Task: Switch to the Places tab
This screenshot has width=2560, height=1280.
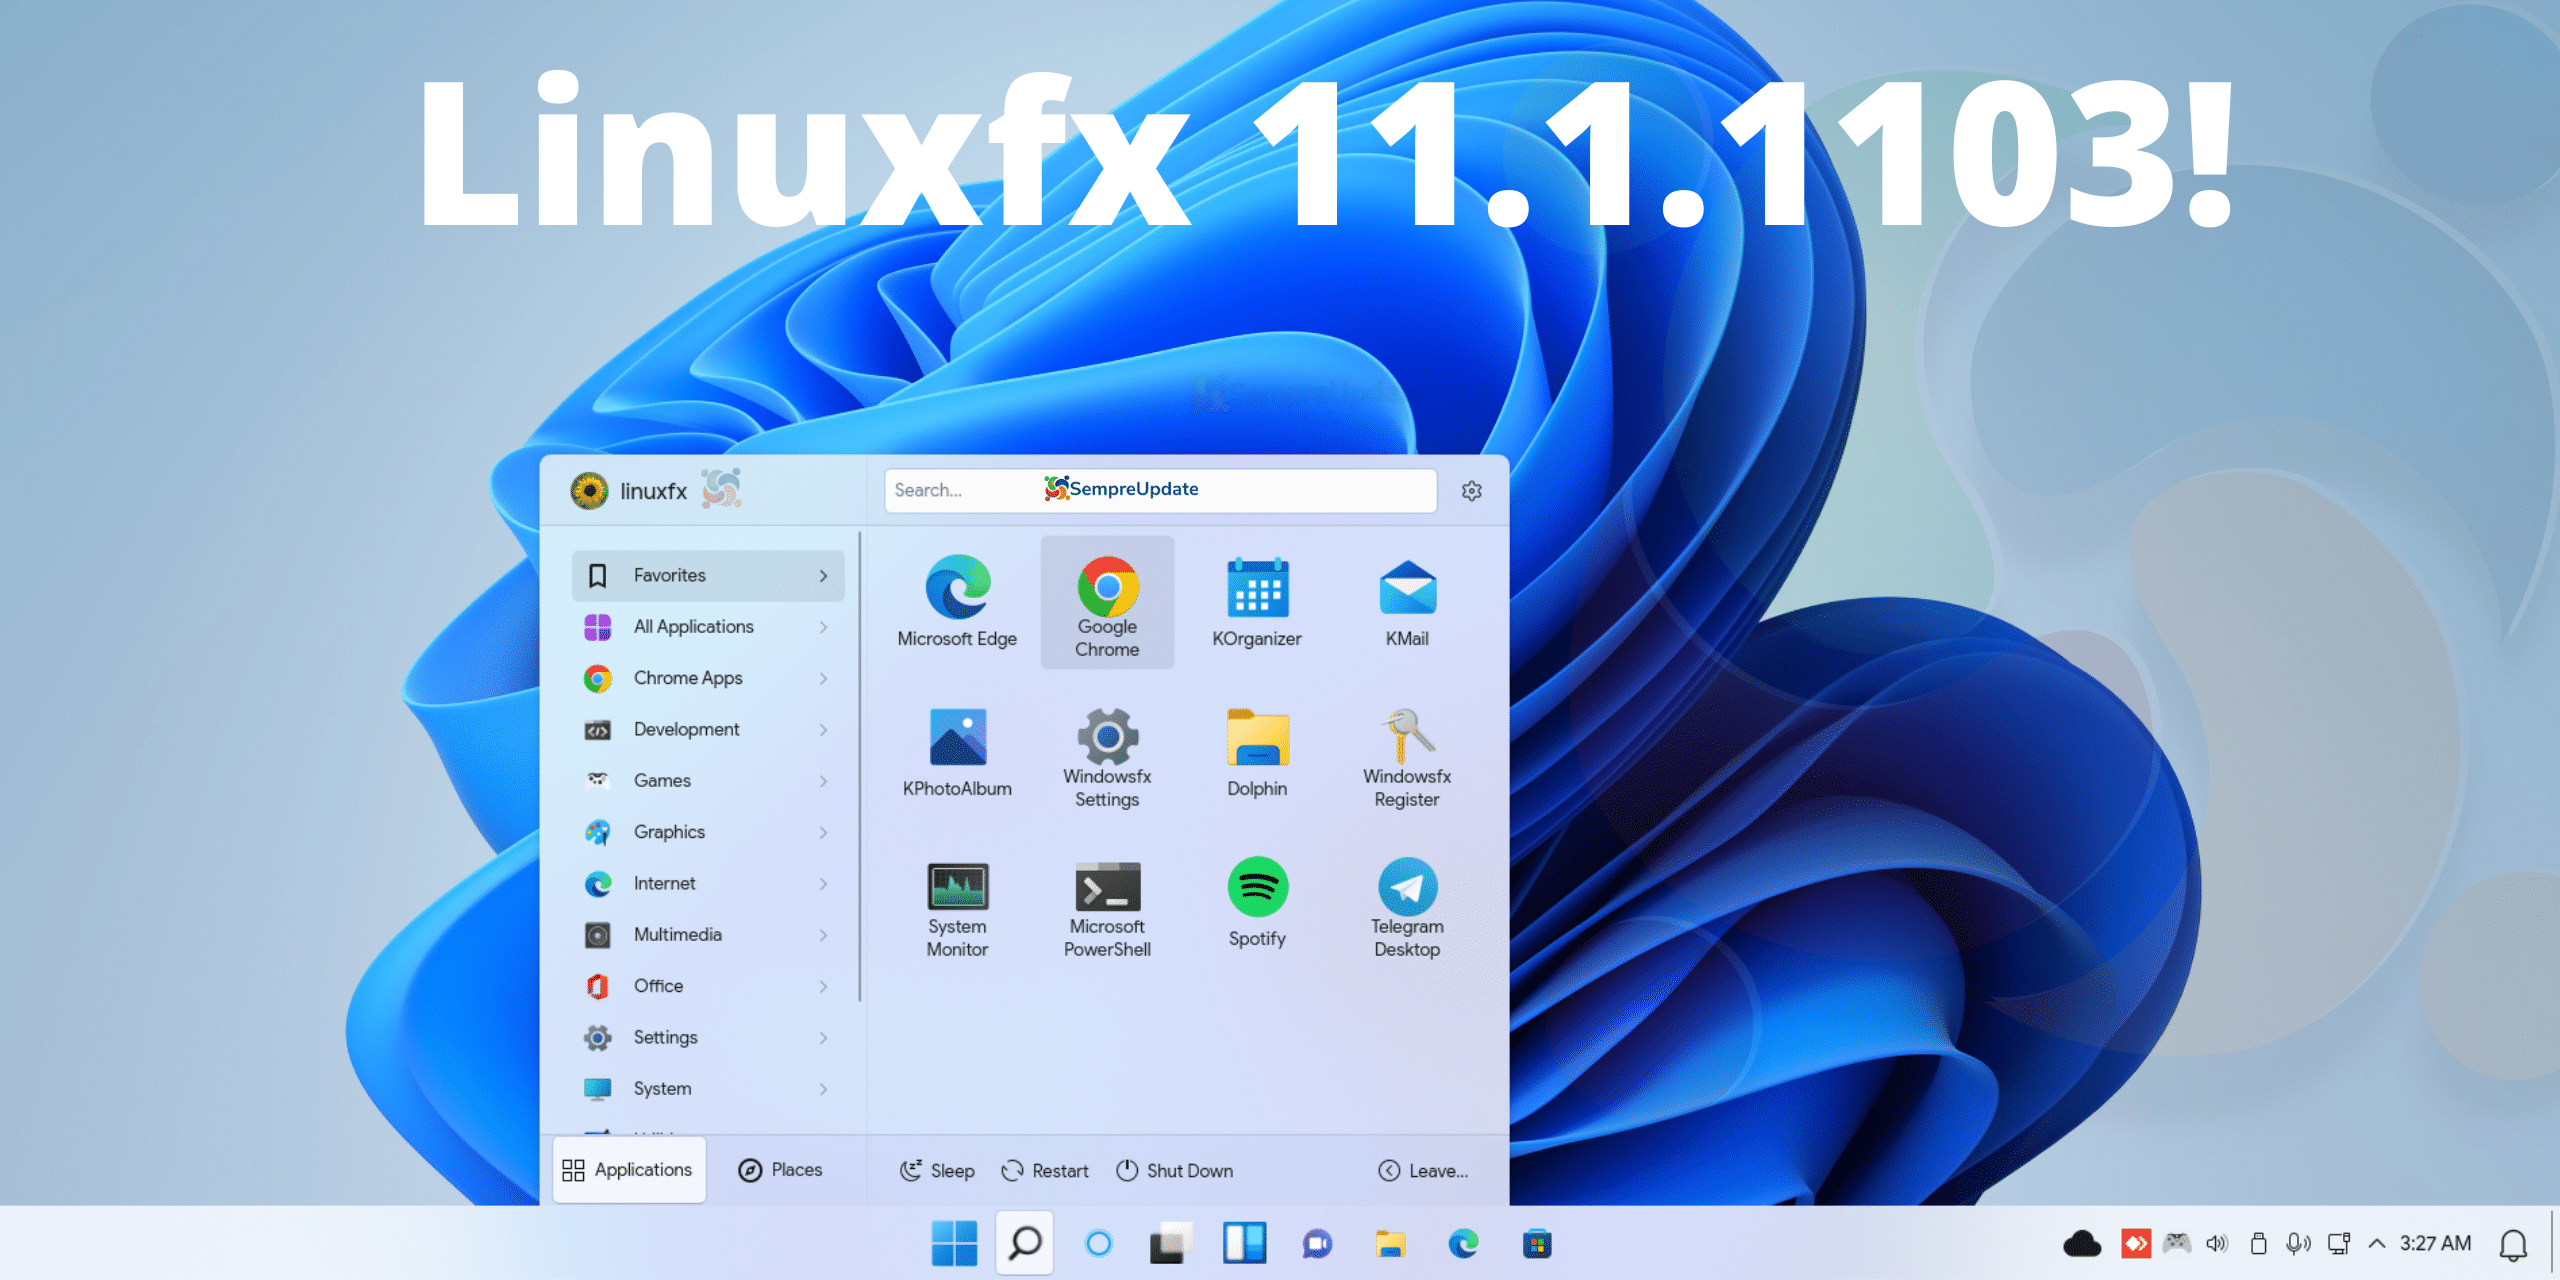Action: click(781, 1170)
